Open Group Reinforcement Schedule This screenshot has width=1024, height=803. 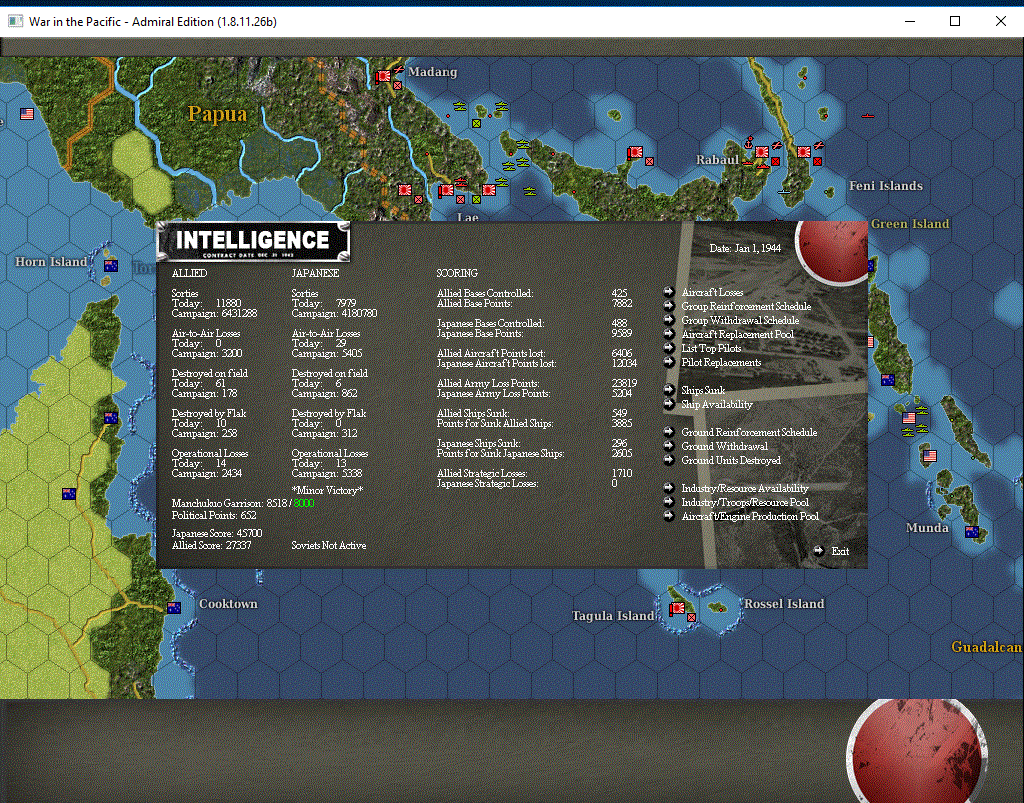point(746,306)
